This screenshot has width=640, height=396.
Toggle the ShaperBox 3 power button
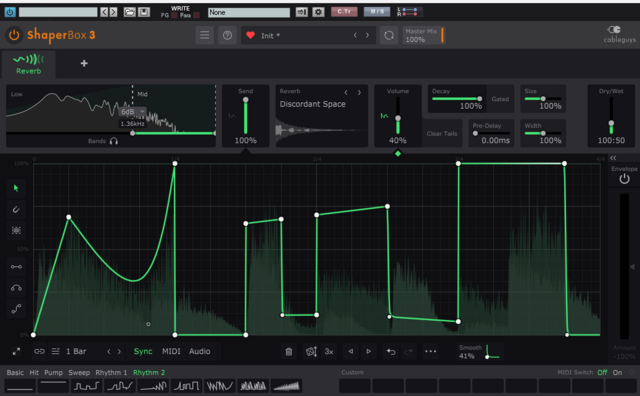pos(14,35)
